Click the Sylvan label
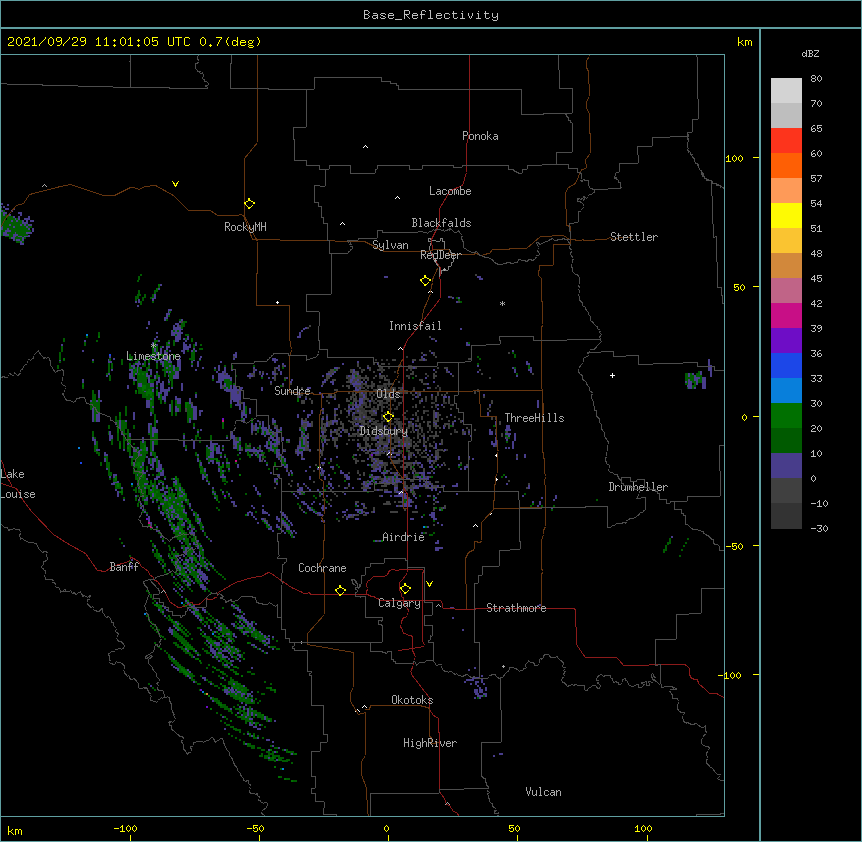 tap(390, 245)
